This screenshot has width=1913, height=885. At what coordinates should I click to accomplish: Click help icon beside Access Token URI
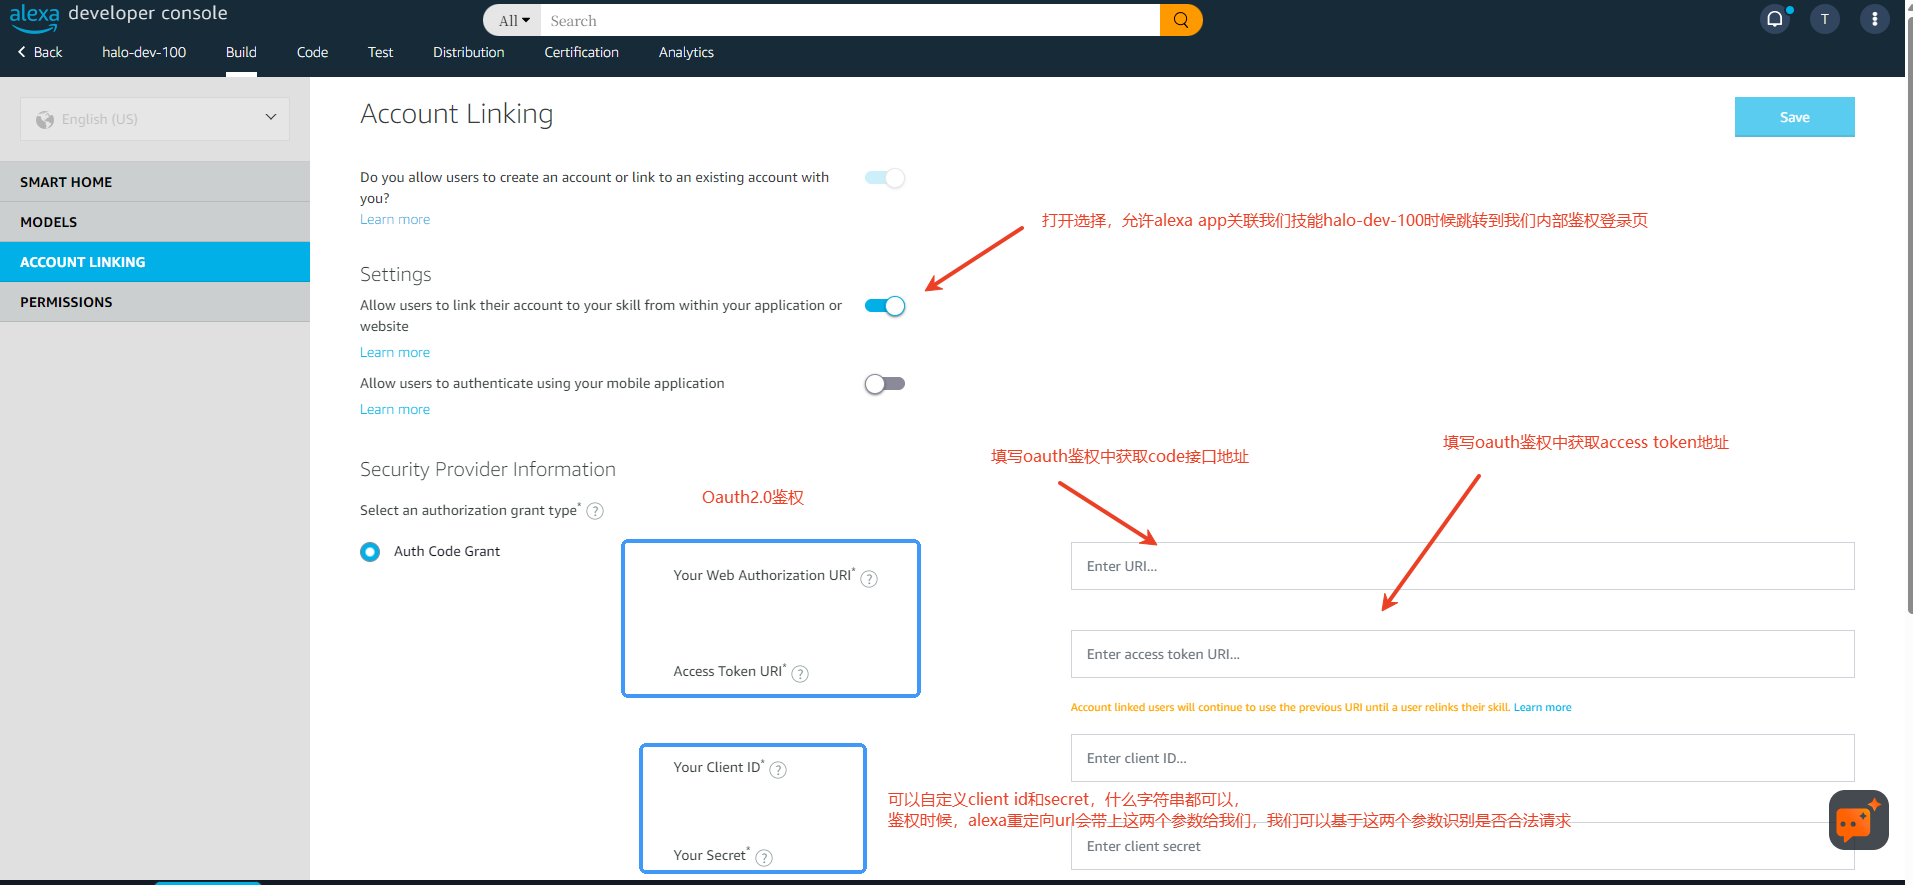[800, 674]
